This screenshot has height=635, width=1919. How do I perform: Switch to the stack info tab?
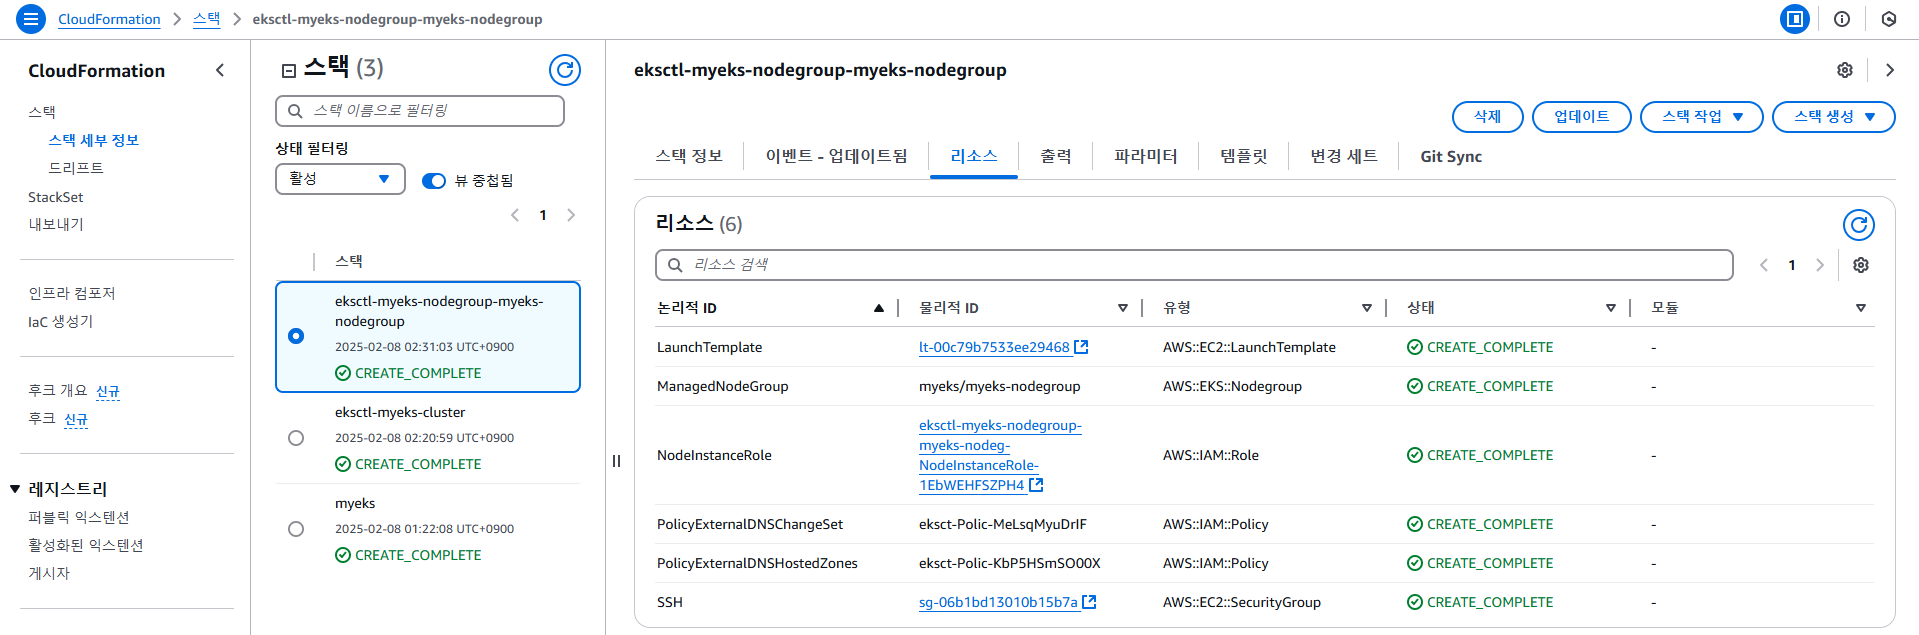pyautogui.click(x=688, y=156)
